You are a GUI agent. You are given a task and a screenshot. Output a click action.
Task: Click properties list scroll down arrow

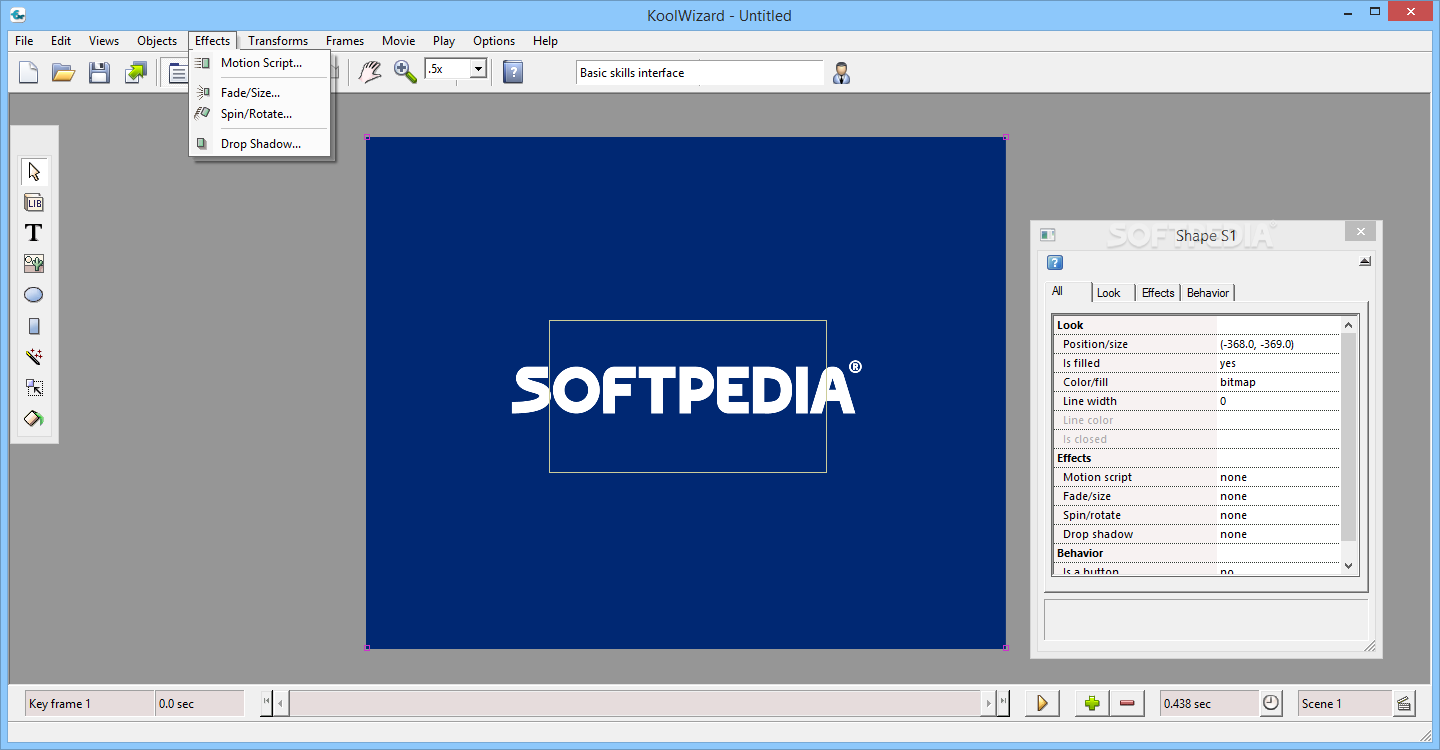1348,565
